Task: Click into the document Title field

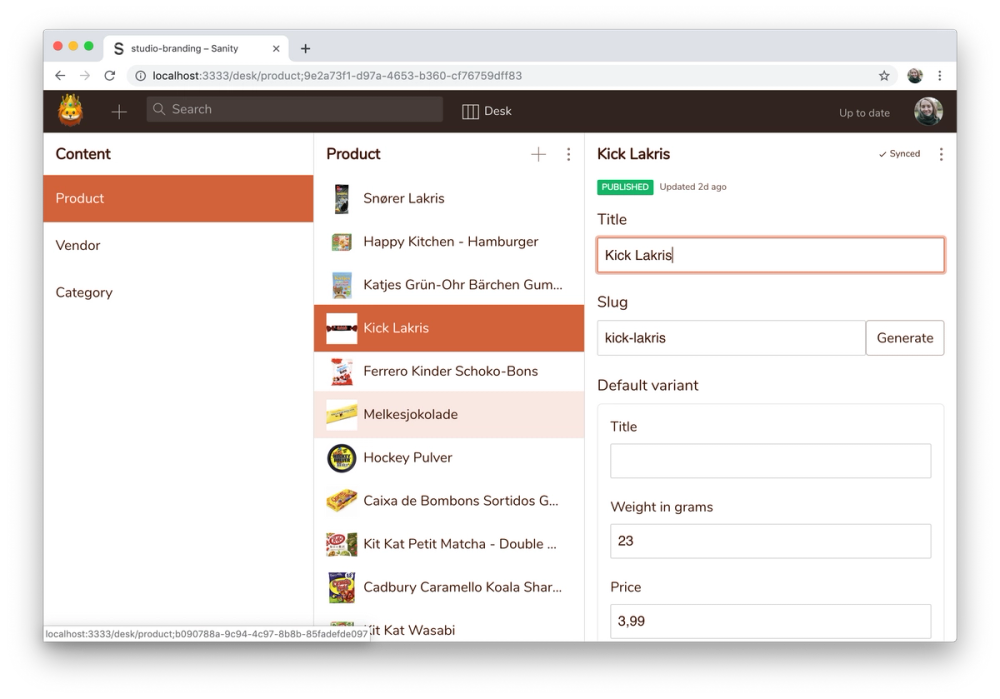Action: click(770, 255)
